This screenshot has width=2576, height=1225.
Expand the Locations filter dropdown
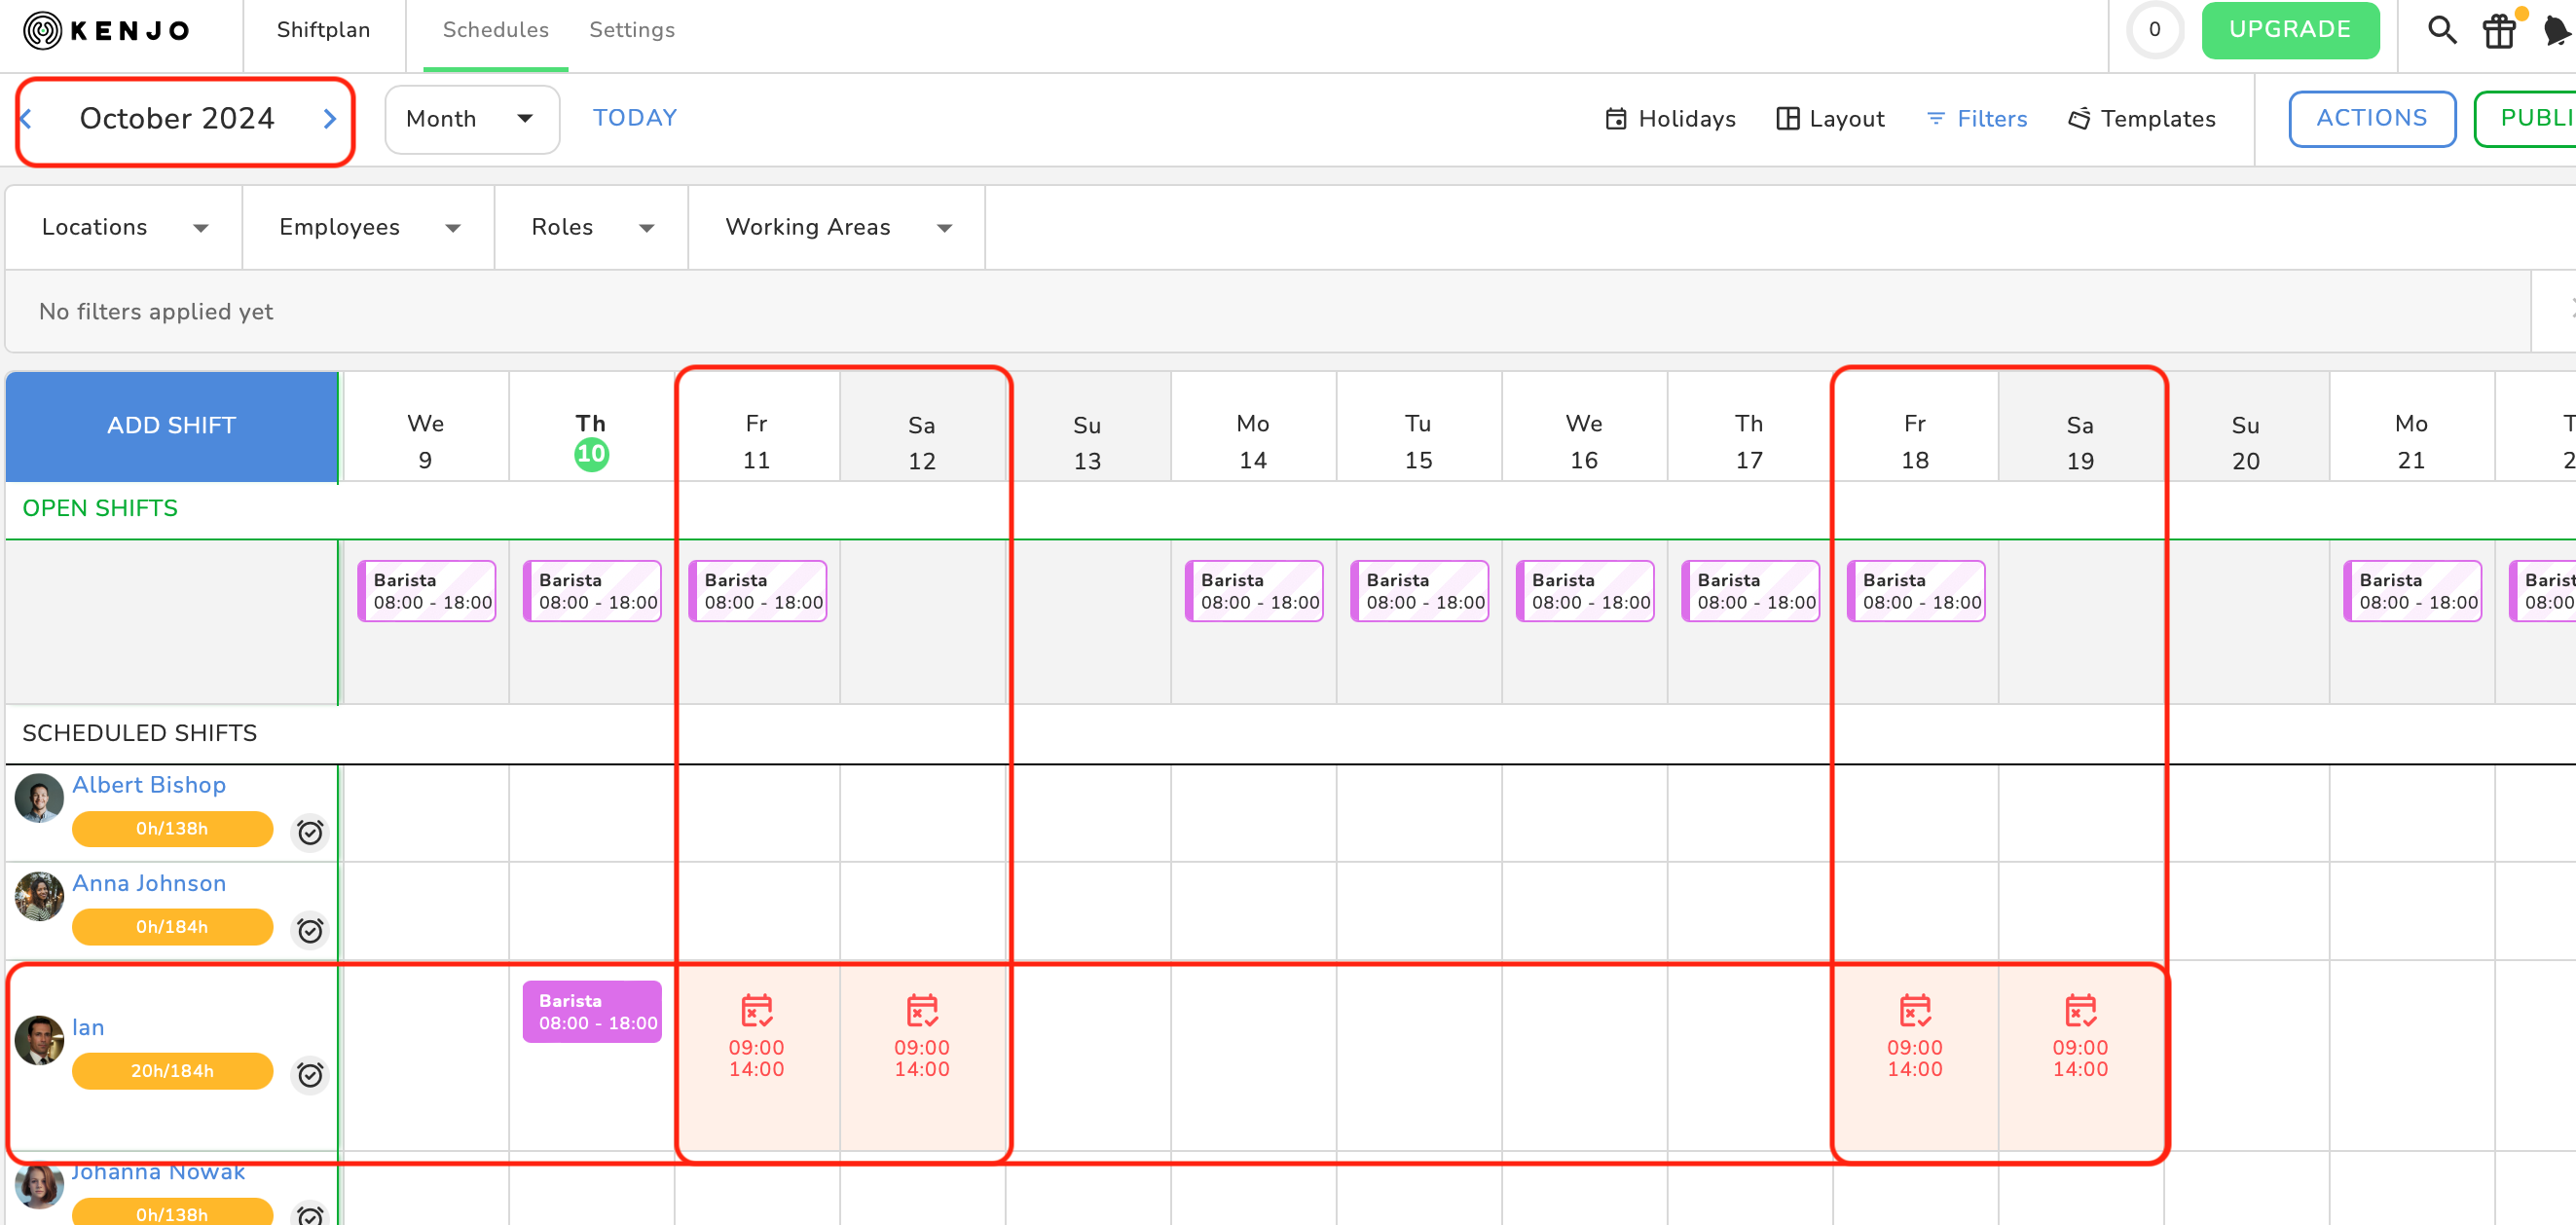pos(124,227)
